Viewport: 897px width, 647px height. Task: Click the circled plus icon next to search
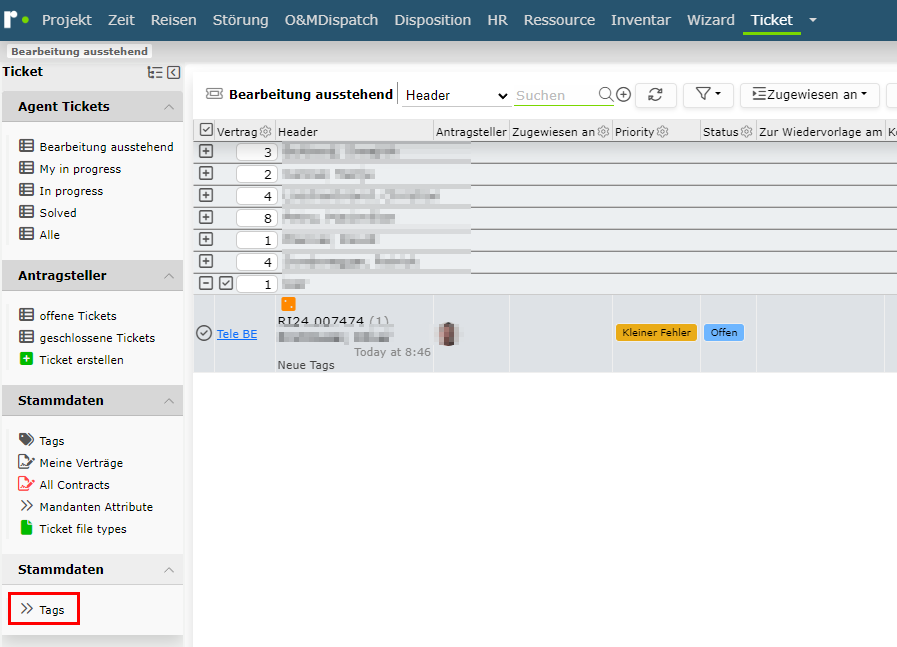[624, 94]
